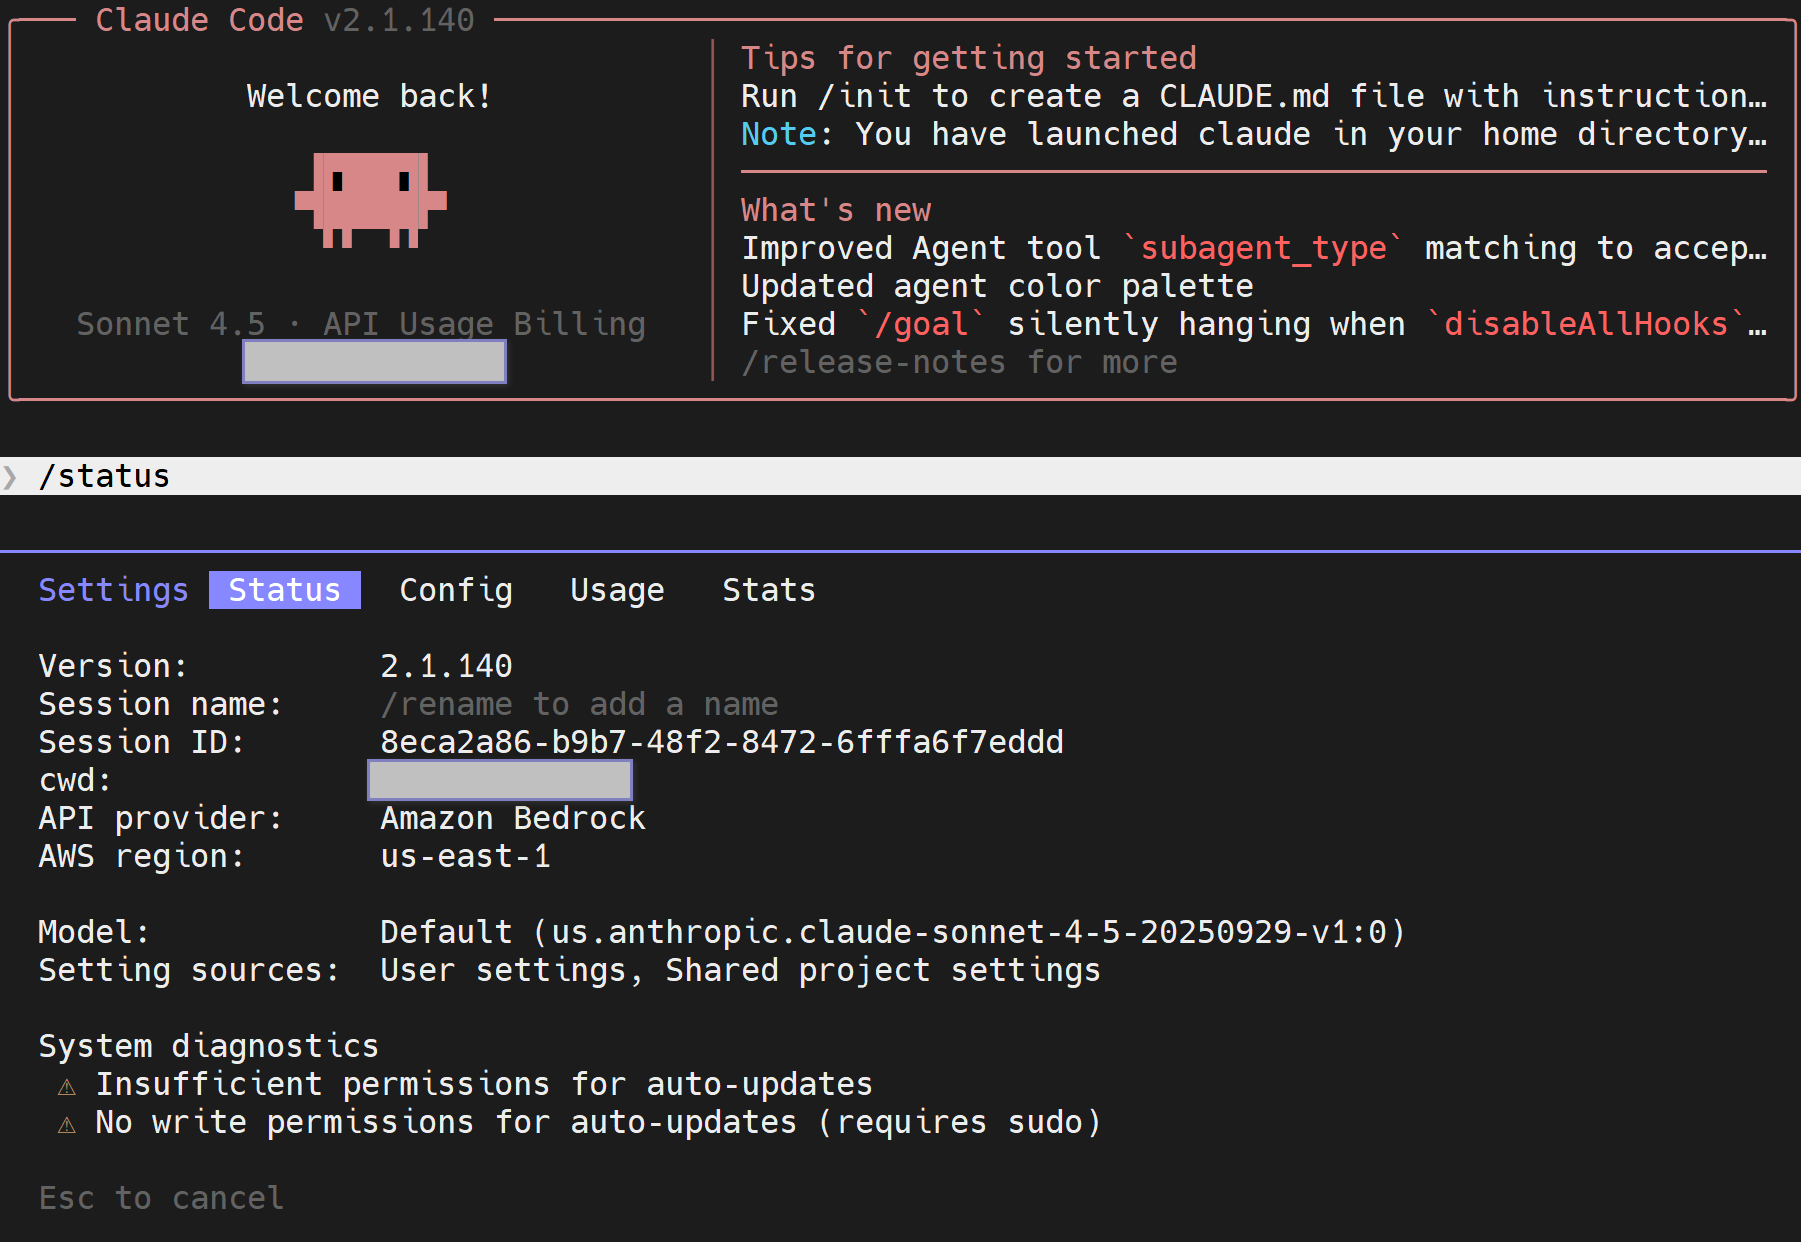Click the 'Claude Code v2.1.140' title
The width and height of the screenshot is (1801, 1242).
285,20
